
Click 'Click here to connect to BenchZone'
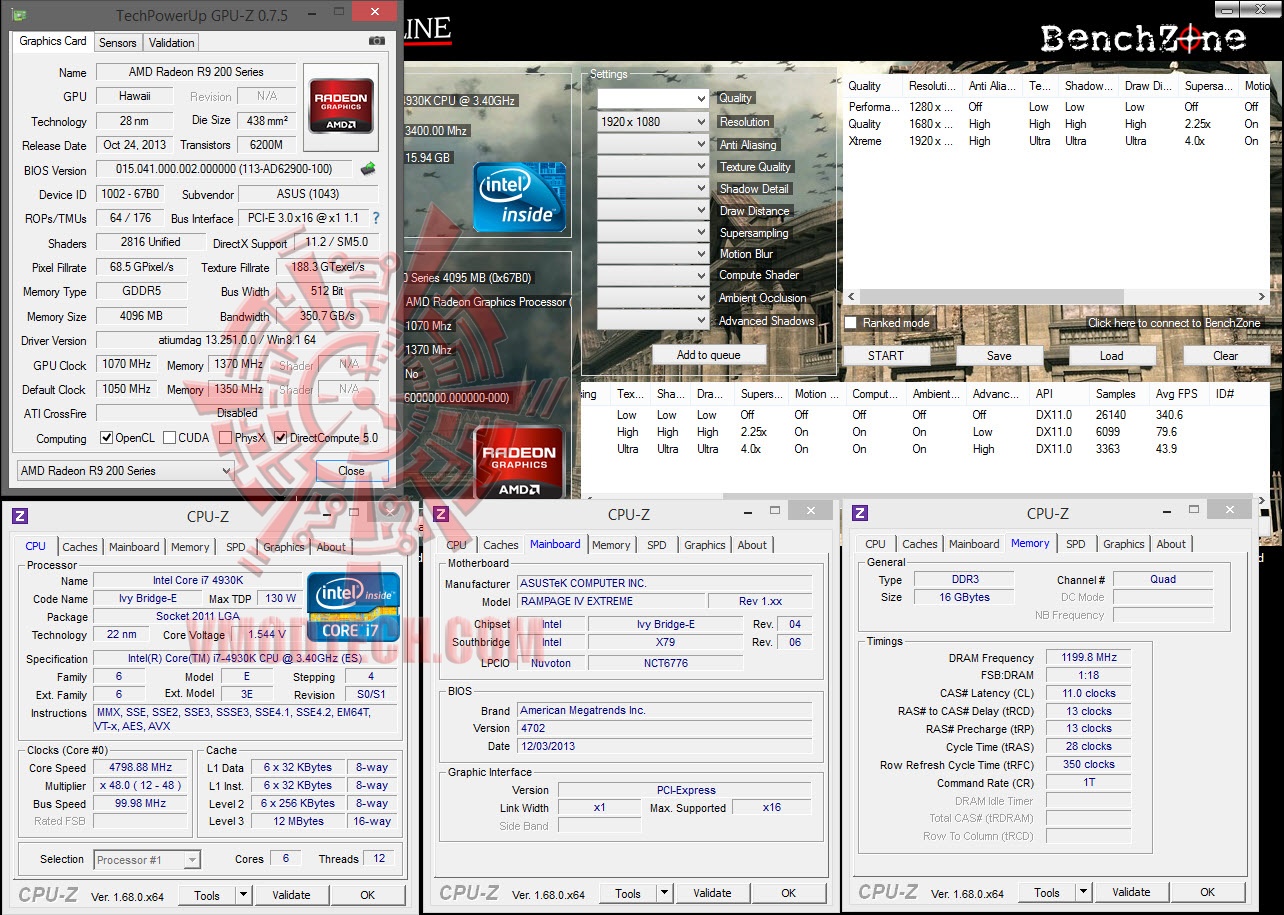click(x=1174, y=323)
